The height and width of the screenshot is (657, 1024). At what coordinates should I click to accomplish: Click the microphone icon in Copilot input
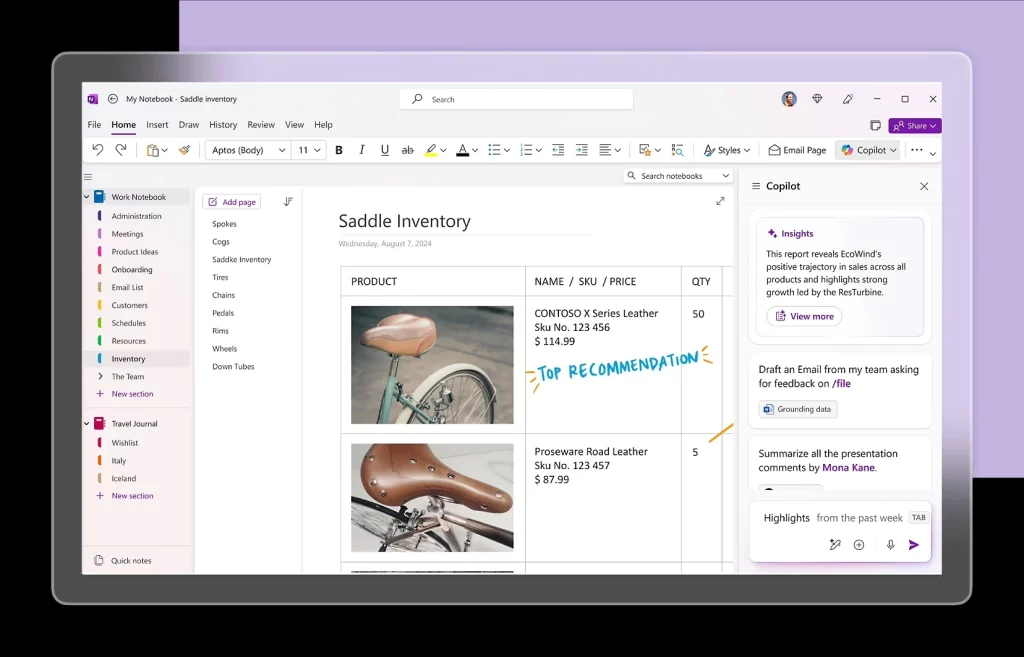890,544
